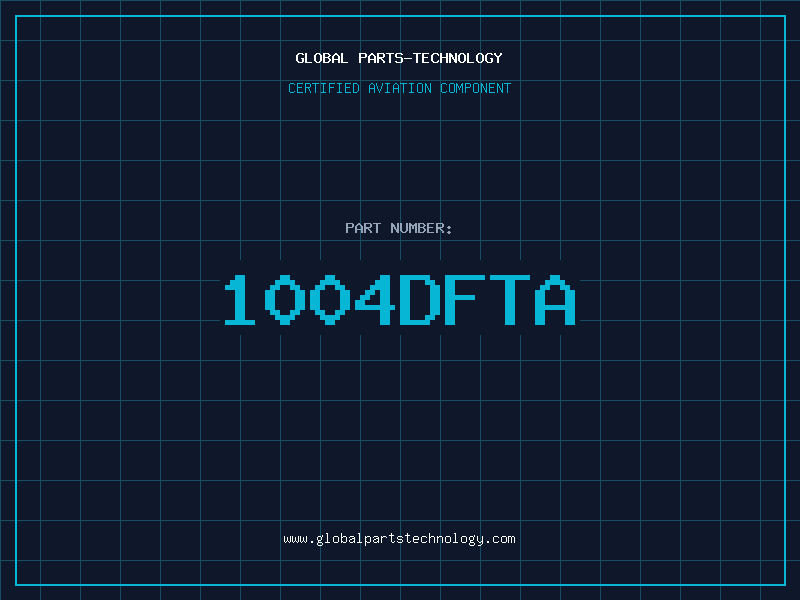The width and height of the screenshot is (800, 600).
Task: Select the 'PART NUMBER:' label
Action: pyautogui.click(x=399, y=228)
